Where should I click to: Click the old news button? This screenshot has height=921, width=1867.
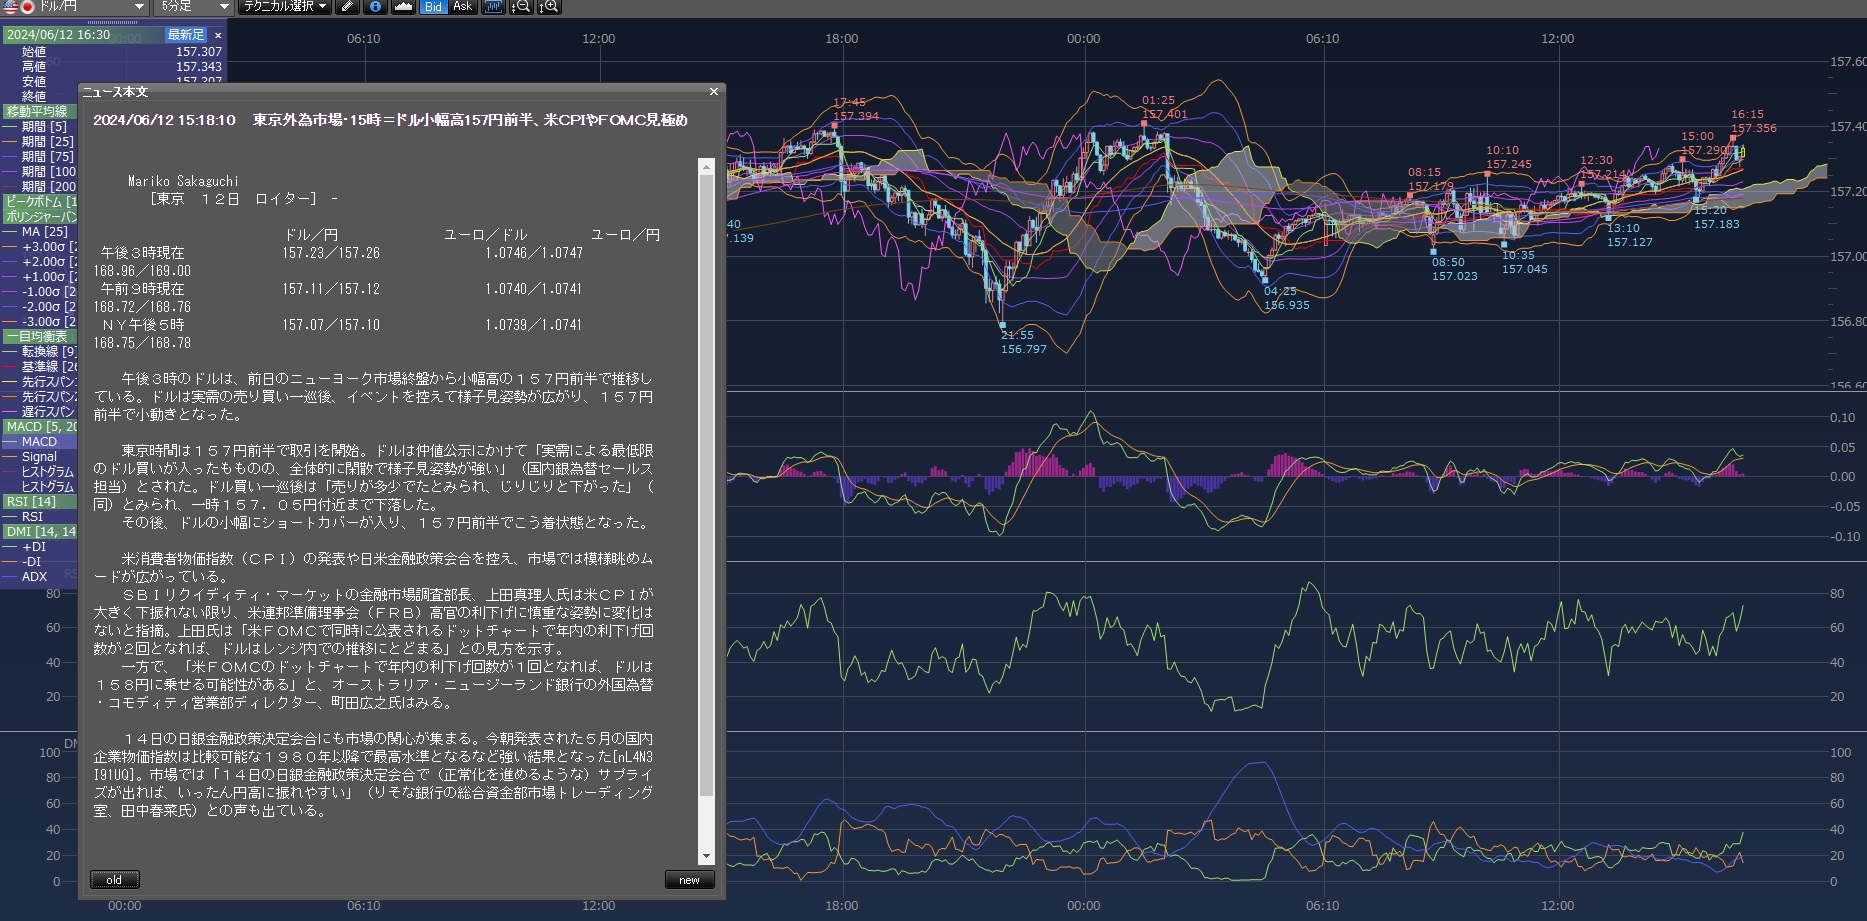tap(114, 880)
